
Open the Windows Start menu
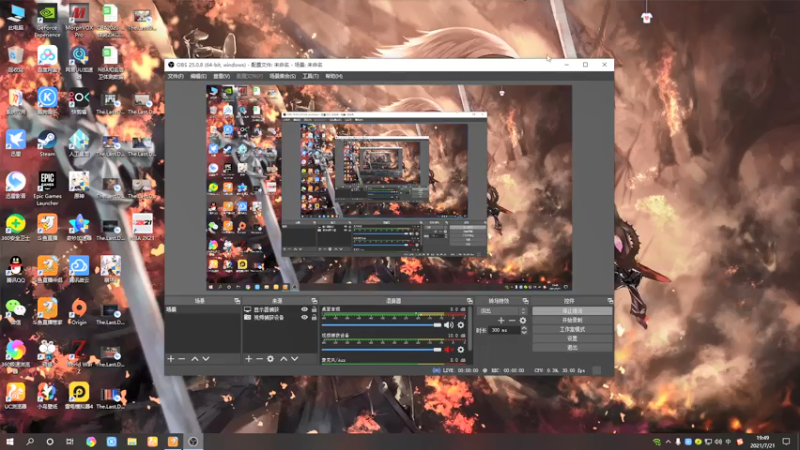[x=10, y=442]
